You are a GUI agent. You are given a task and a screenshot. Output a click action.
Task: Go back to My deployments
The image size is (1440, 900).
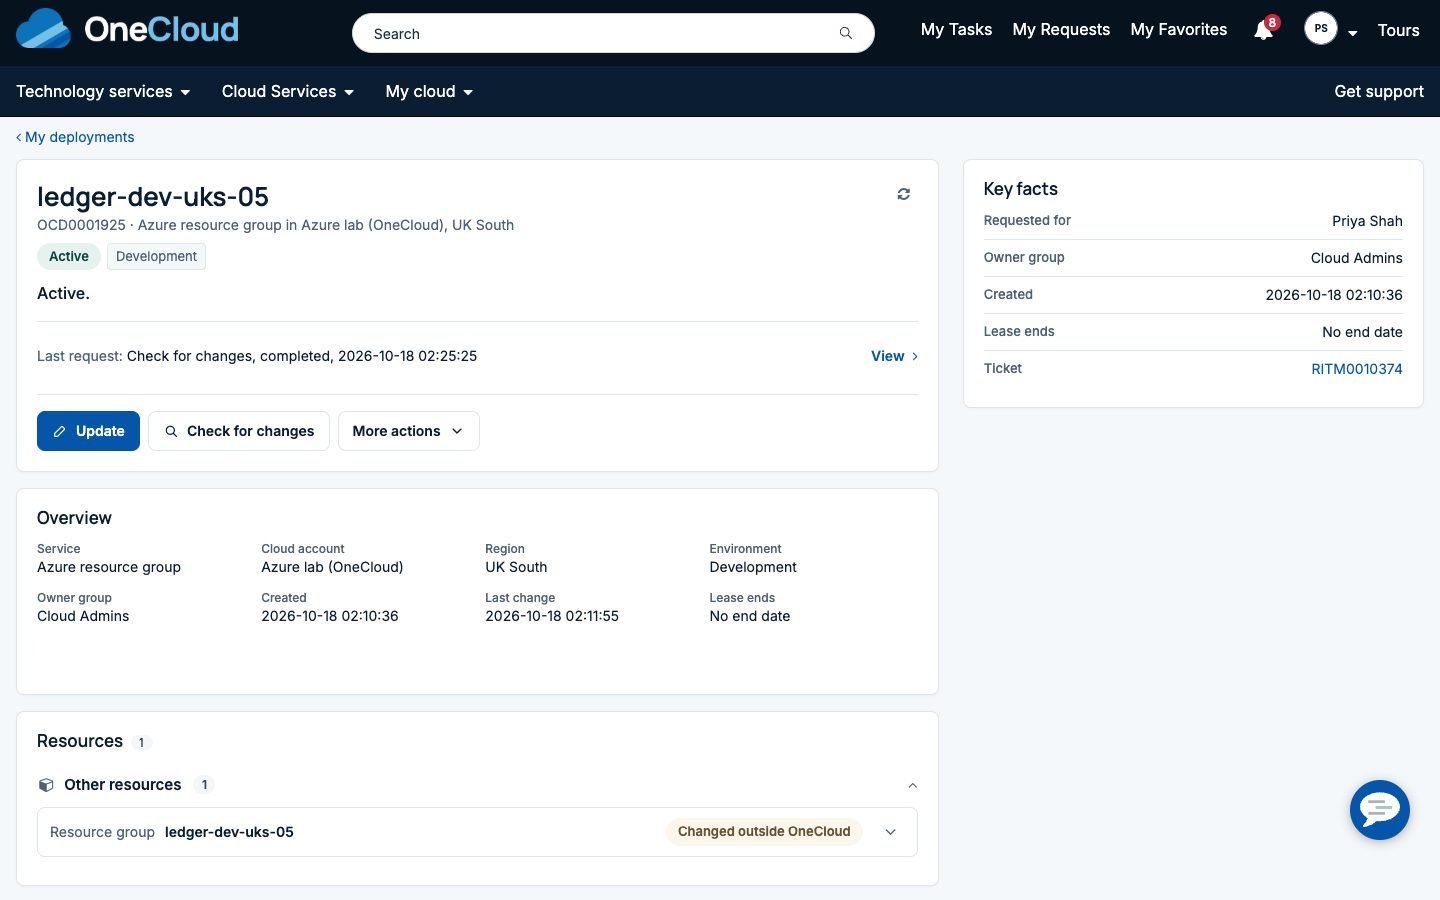75,137
